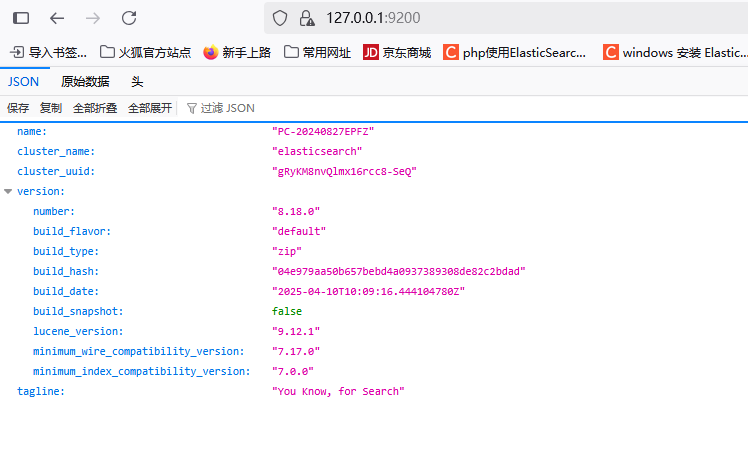The image size is (748, 466).
Task: Switch to the JSON tab
Action: pyautogui.click(x=23, y=82)
